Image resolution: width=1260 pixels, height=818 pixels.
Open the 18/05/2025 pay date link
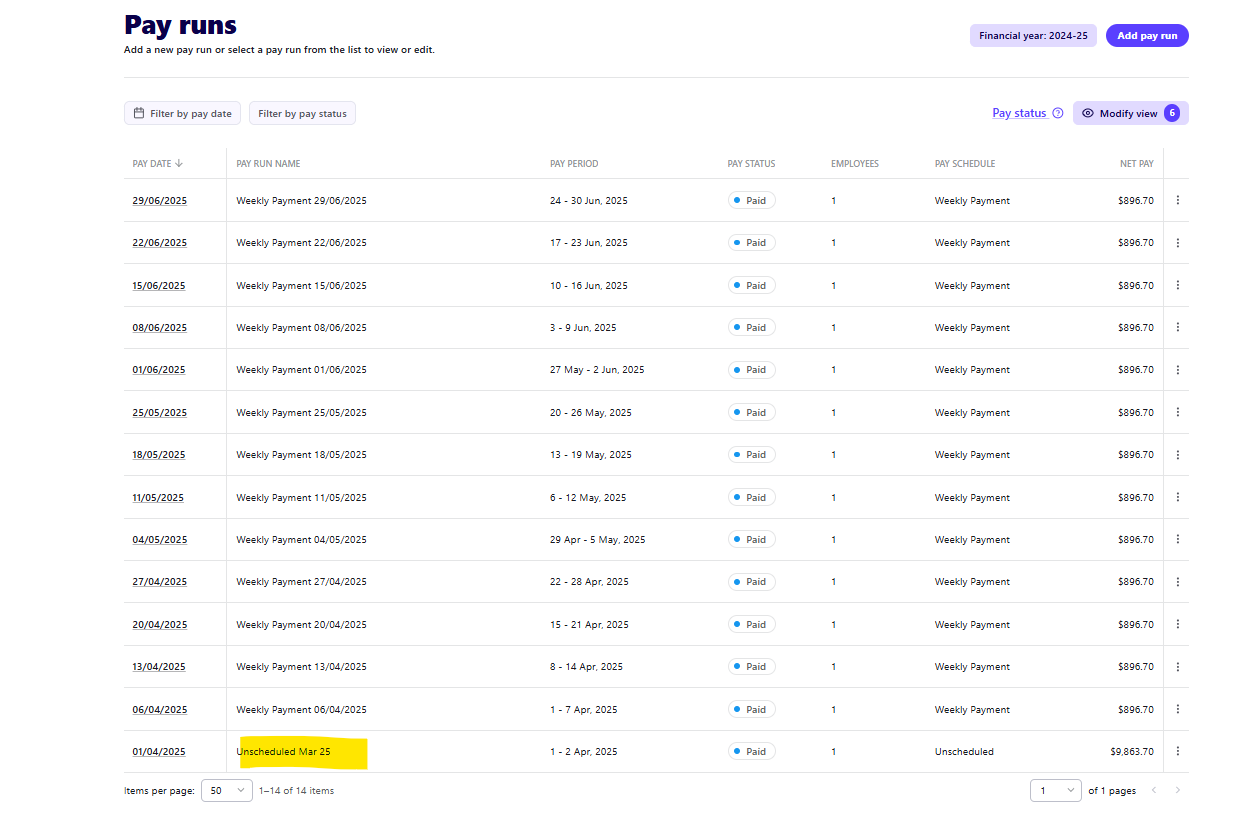click(159, 454)
